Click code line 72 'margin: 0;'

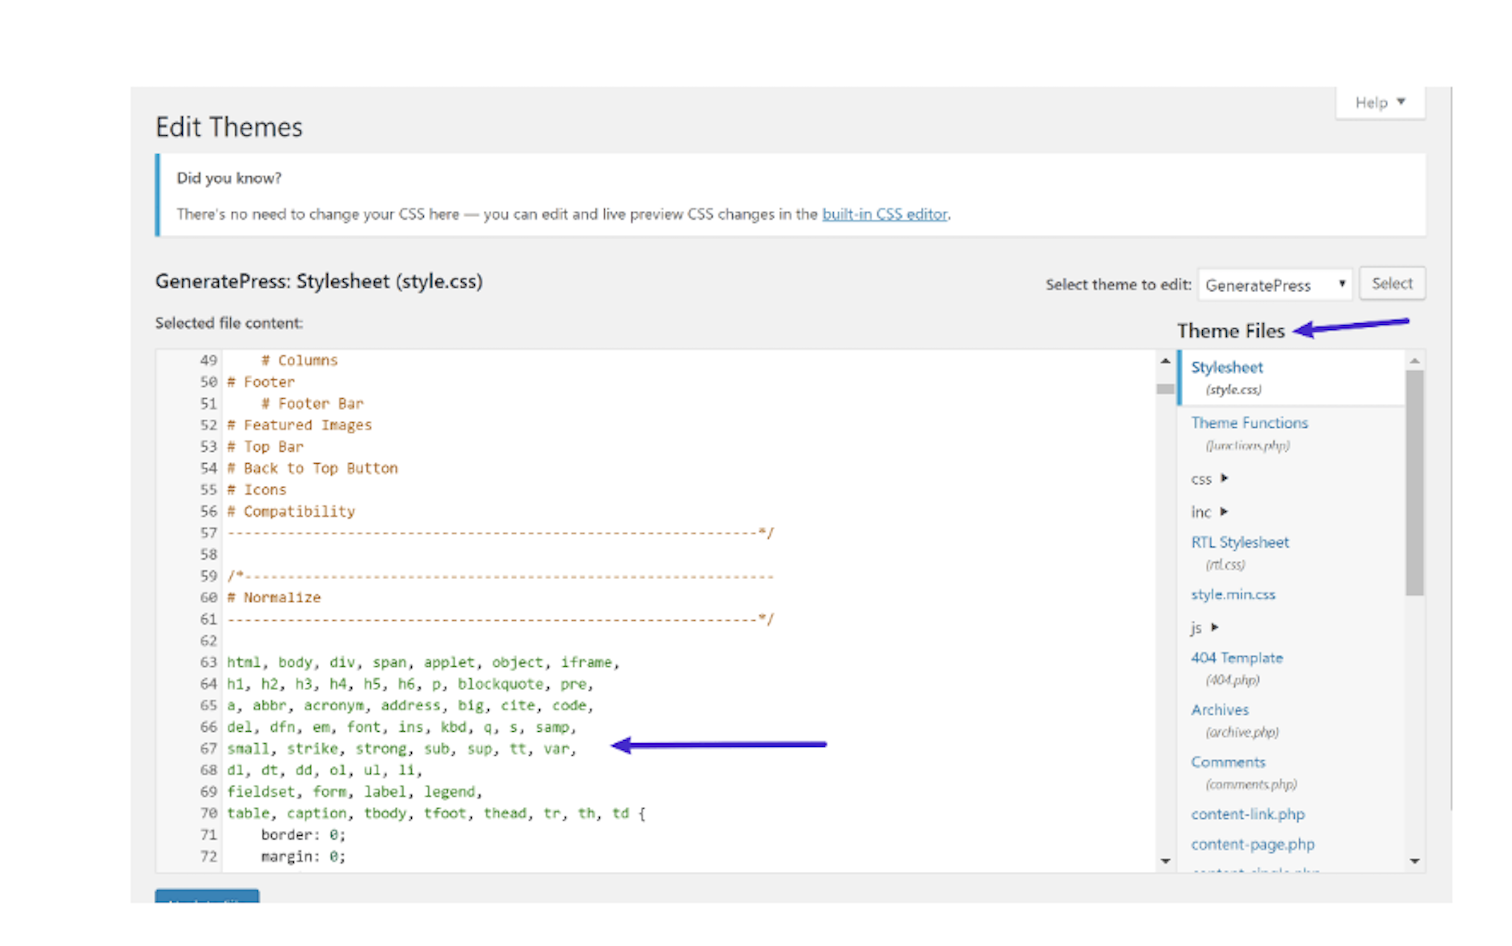point(303,856)
